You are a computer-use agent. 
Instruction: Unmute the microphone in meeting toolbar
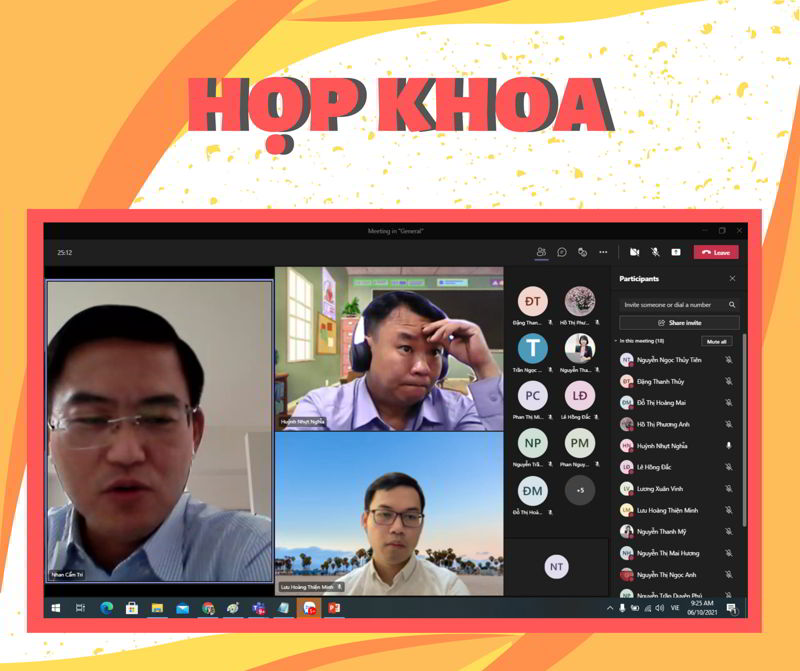pyautogui.click(x=655, y=252)
